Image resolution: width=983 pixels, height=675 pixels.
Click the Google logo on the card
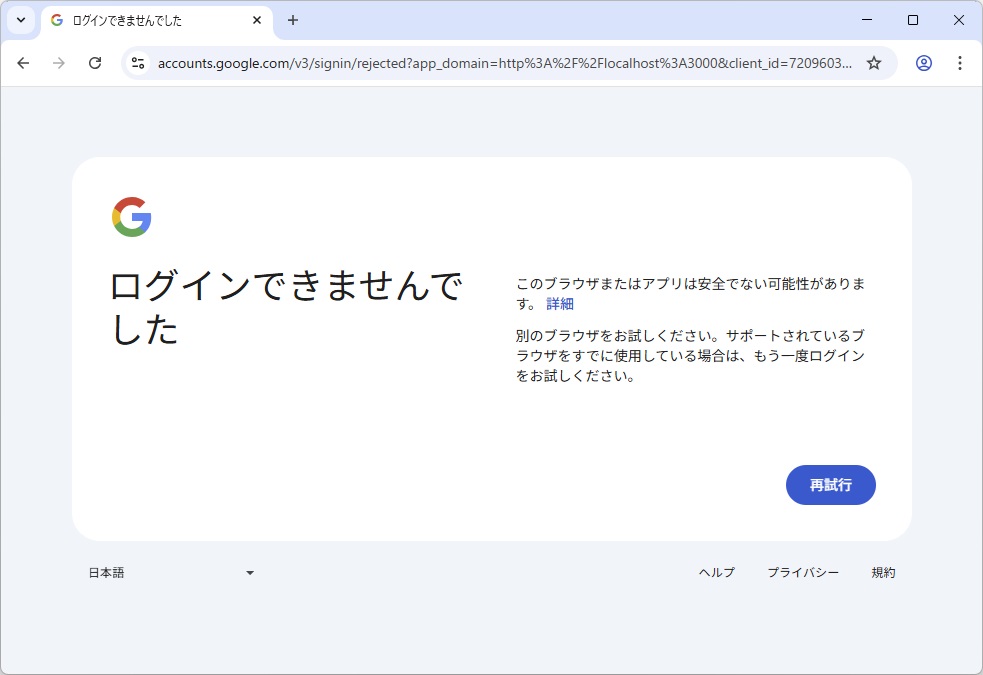click(132, 217)
